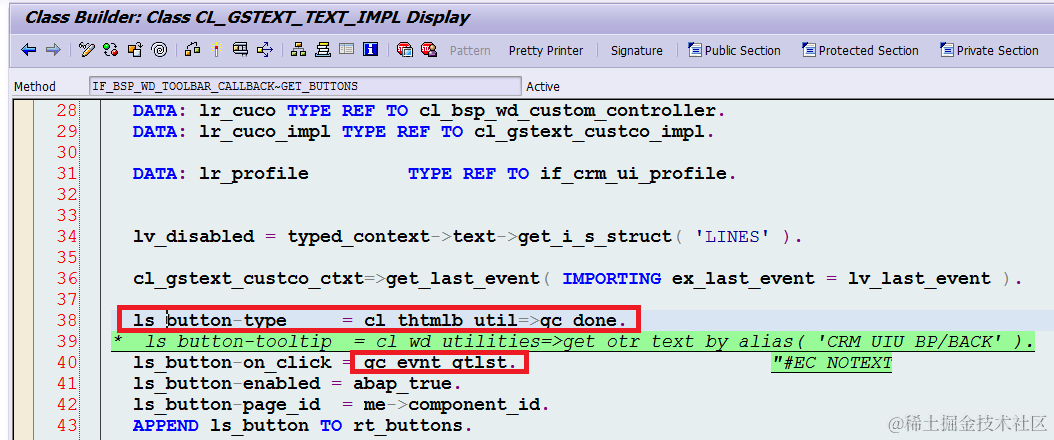The image size is (1054, 440).
Task: Click the spiral Enhance icon
Action: pos(159,50)
